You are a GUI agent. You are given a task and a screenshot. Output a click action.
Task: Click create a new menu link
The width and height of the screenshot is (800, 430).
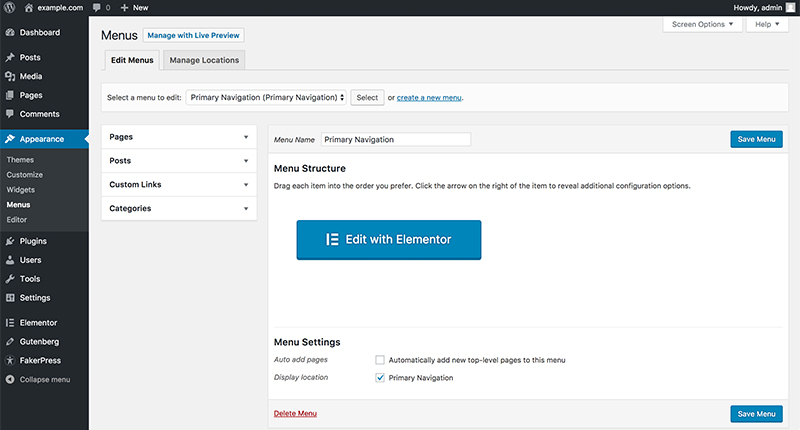(429, 97)
